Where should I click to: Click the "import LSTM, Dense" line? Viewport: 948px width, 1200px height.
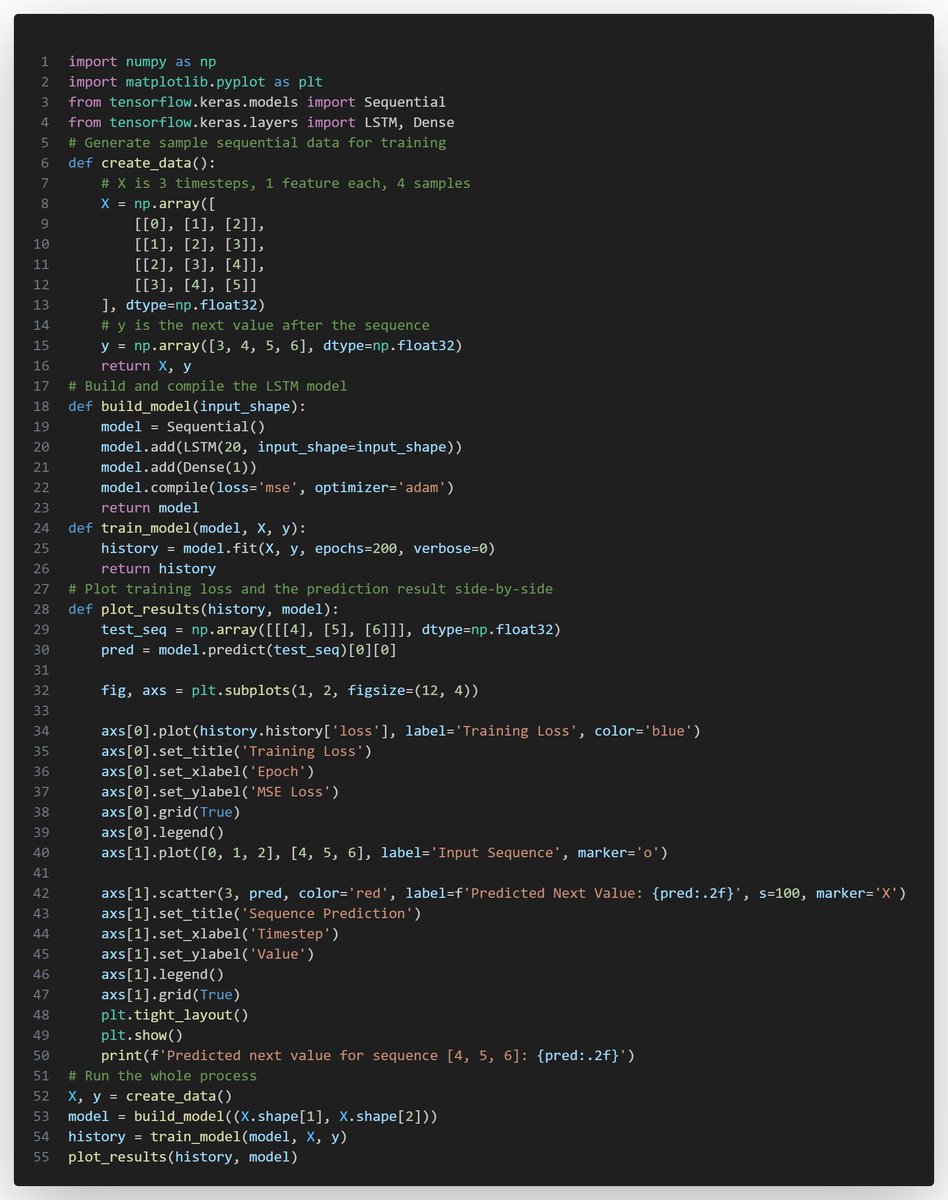point(261,122)
